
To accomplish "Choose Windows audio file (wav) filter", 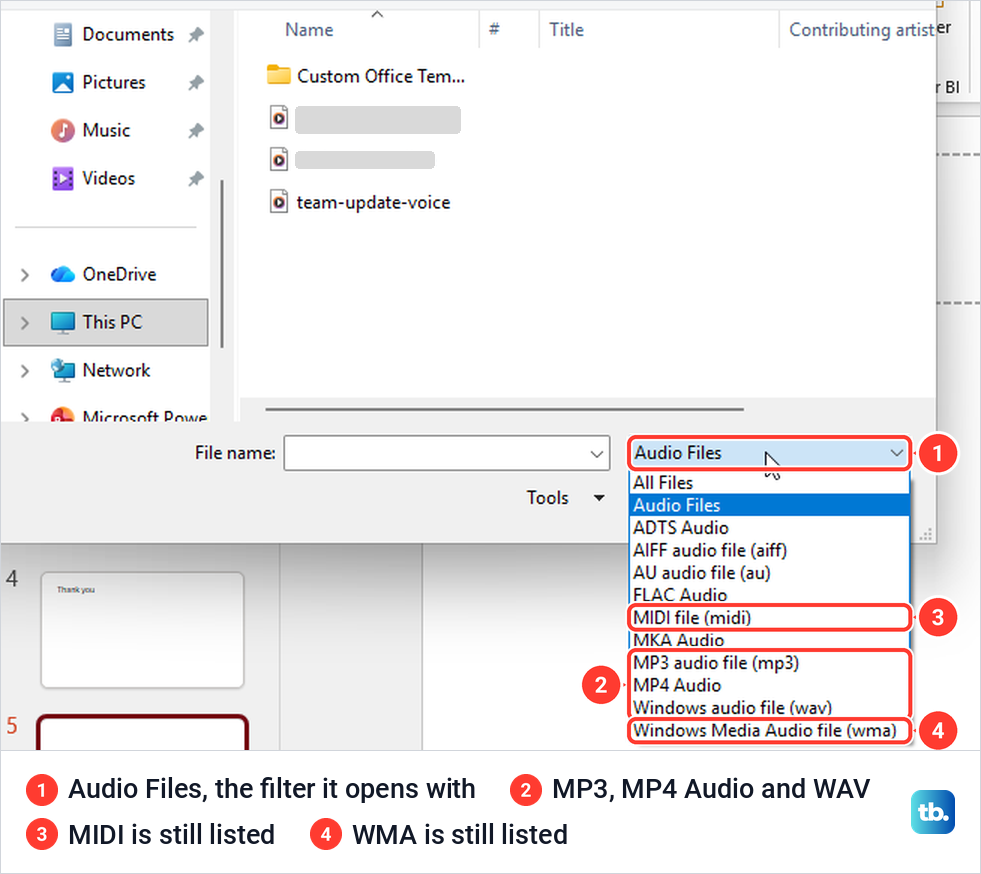I will tap(769, 708).
